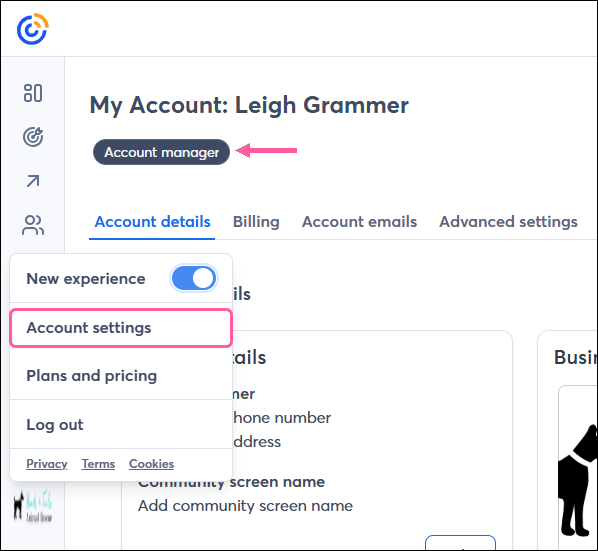Switch to the Account details tab

click(x=152, y=222)
